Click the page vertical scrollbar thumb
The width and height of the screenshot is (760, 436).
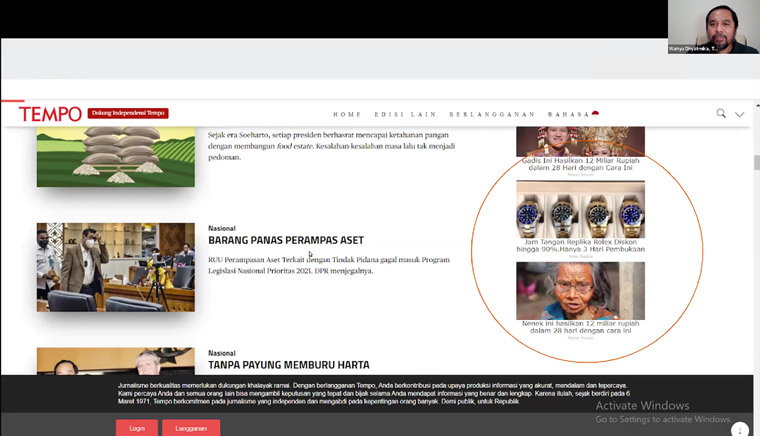(x=757, y=162)
